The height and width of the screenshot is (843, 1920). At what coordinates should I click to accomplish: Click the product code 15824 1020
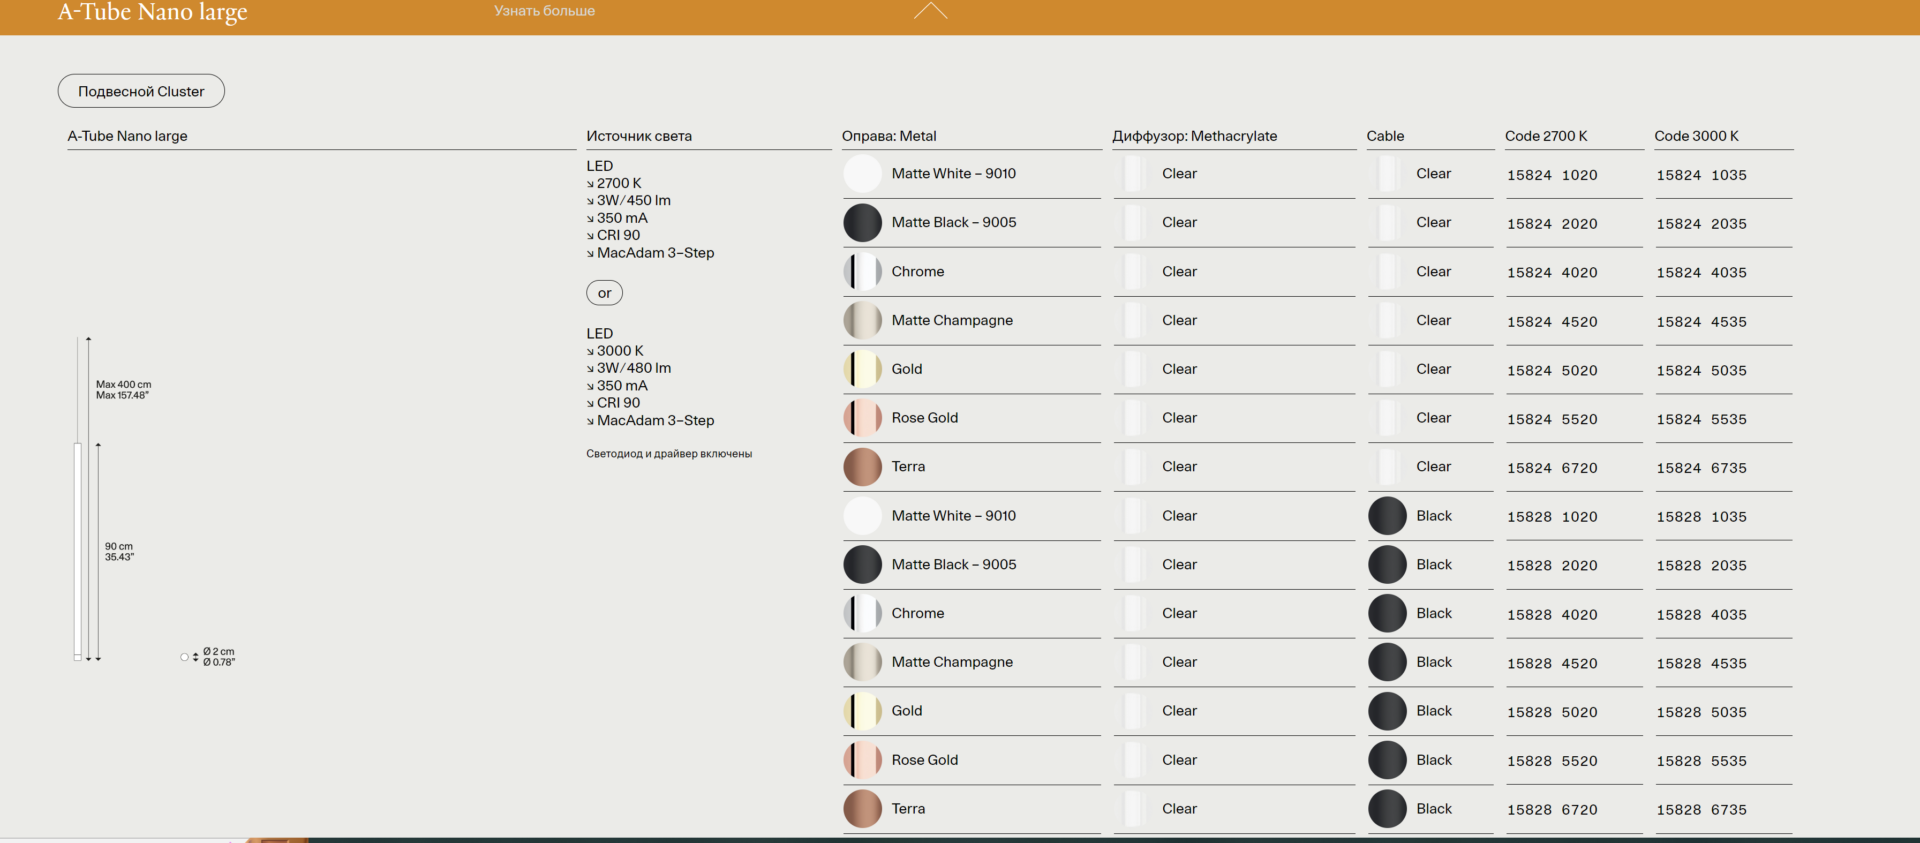1552,175
